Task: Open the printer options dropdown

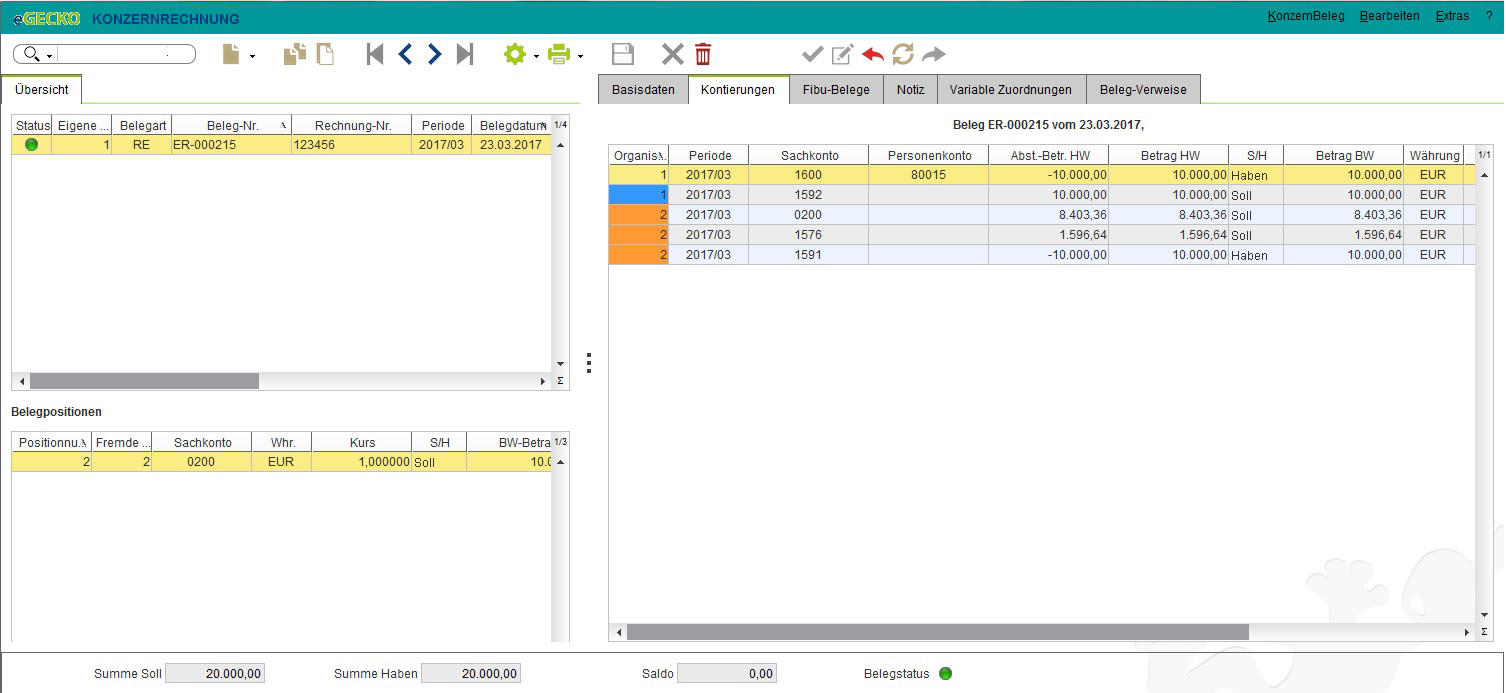Action: point(580,56)
